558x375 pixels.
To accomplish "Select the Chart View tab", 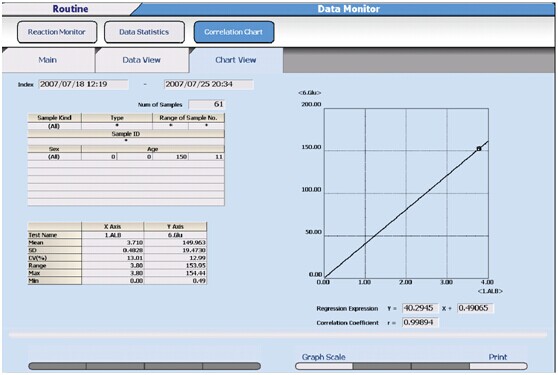I will 236,60.
